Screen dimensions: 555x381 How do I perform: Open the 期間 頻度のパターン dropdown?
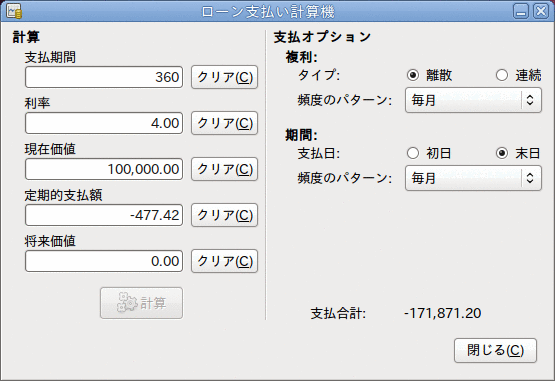click(473, 178)
